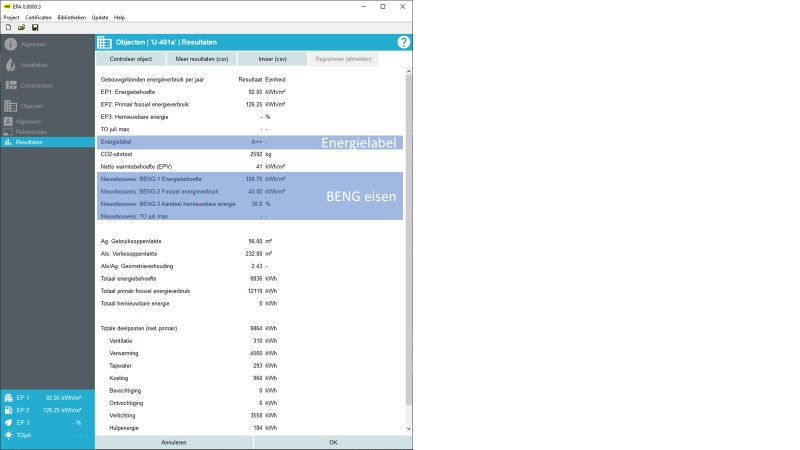Open the Certificaten menu
This screenshot has height=450, width=800.
coord(39,17)
